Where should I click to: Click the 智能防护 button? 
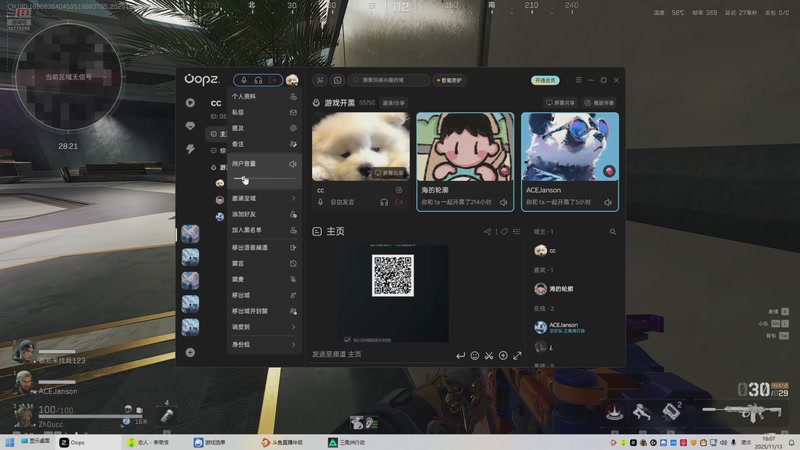tap(449, 80)
